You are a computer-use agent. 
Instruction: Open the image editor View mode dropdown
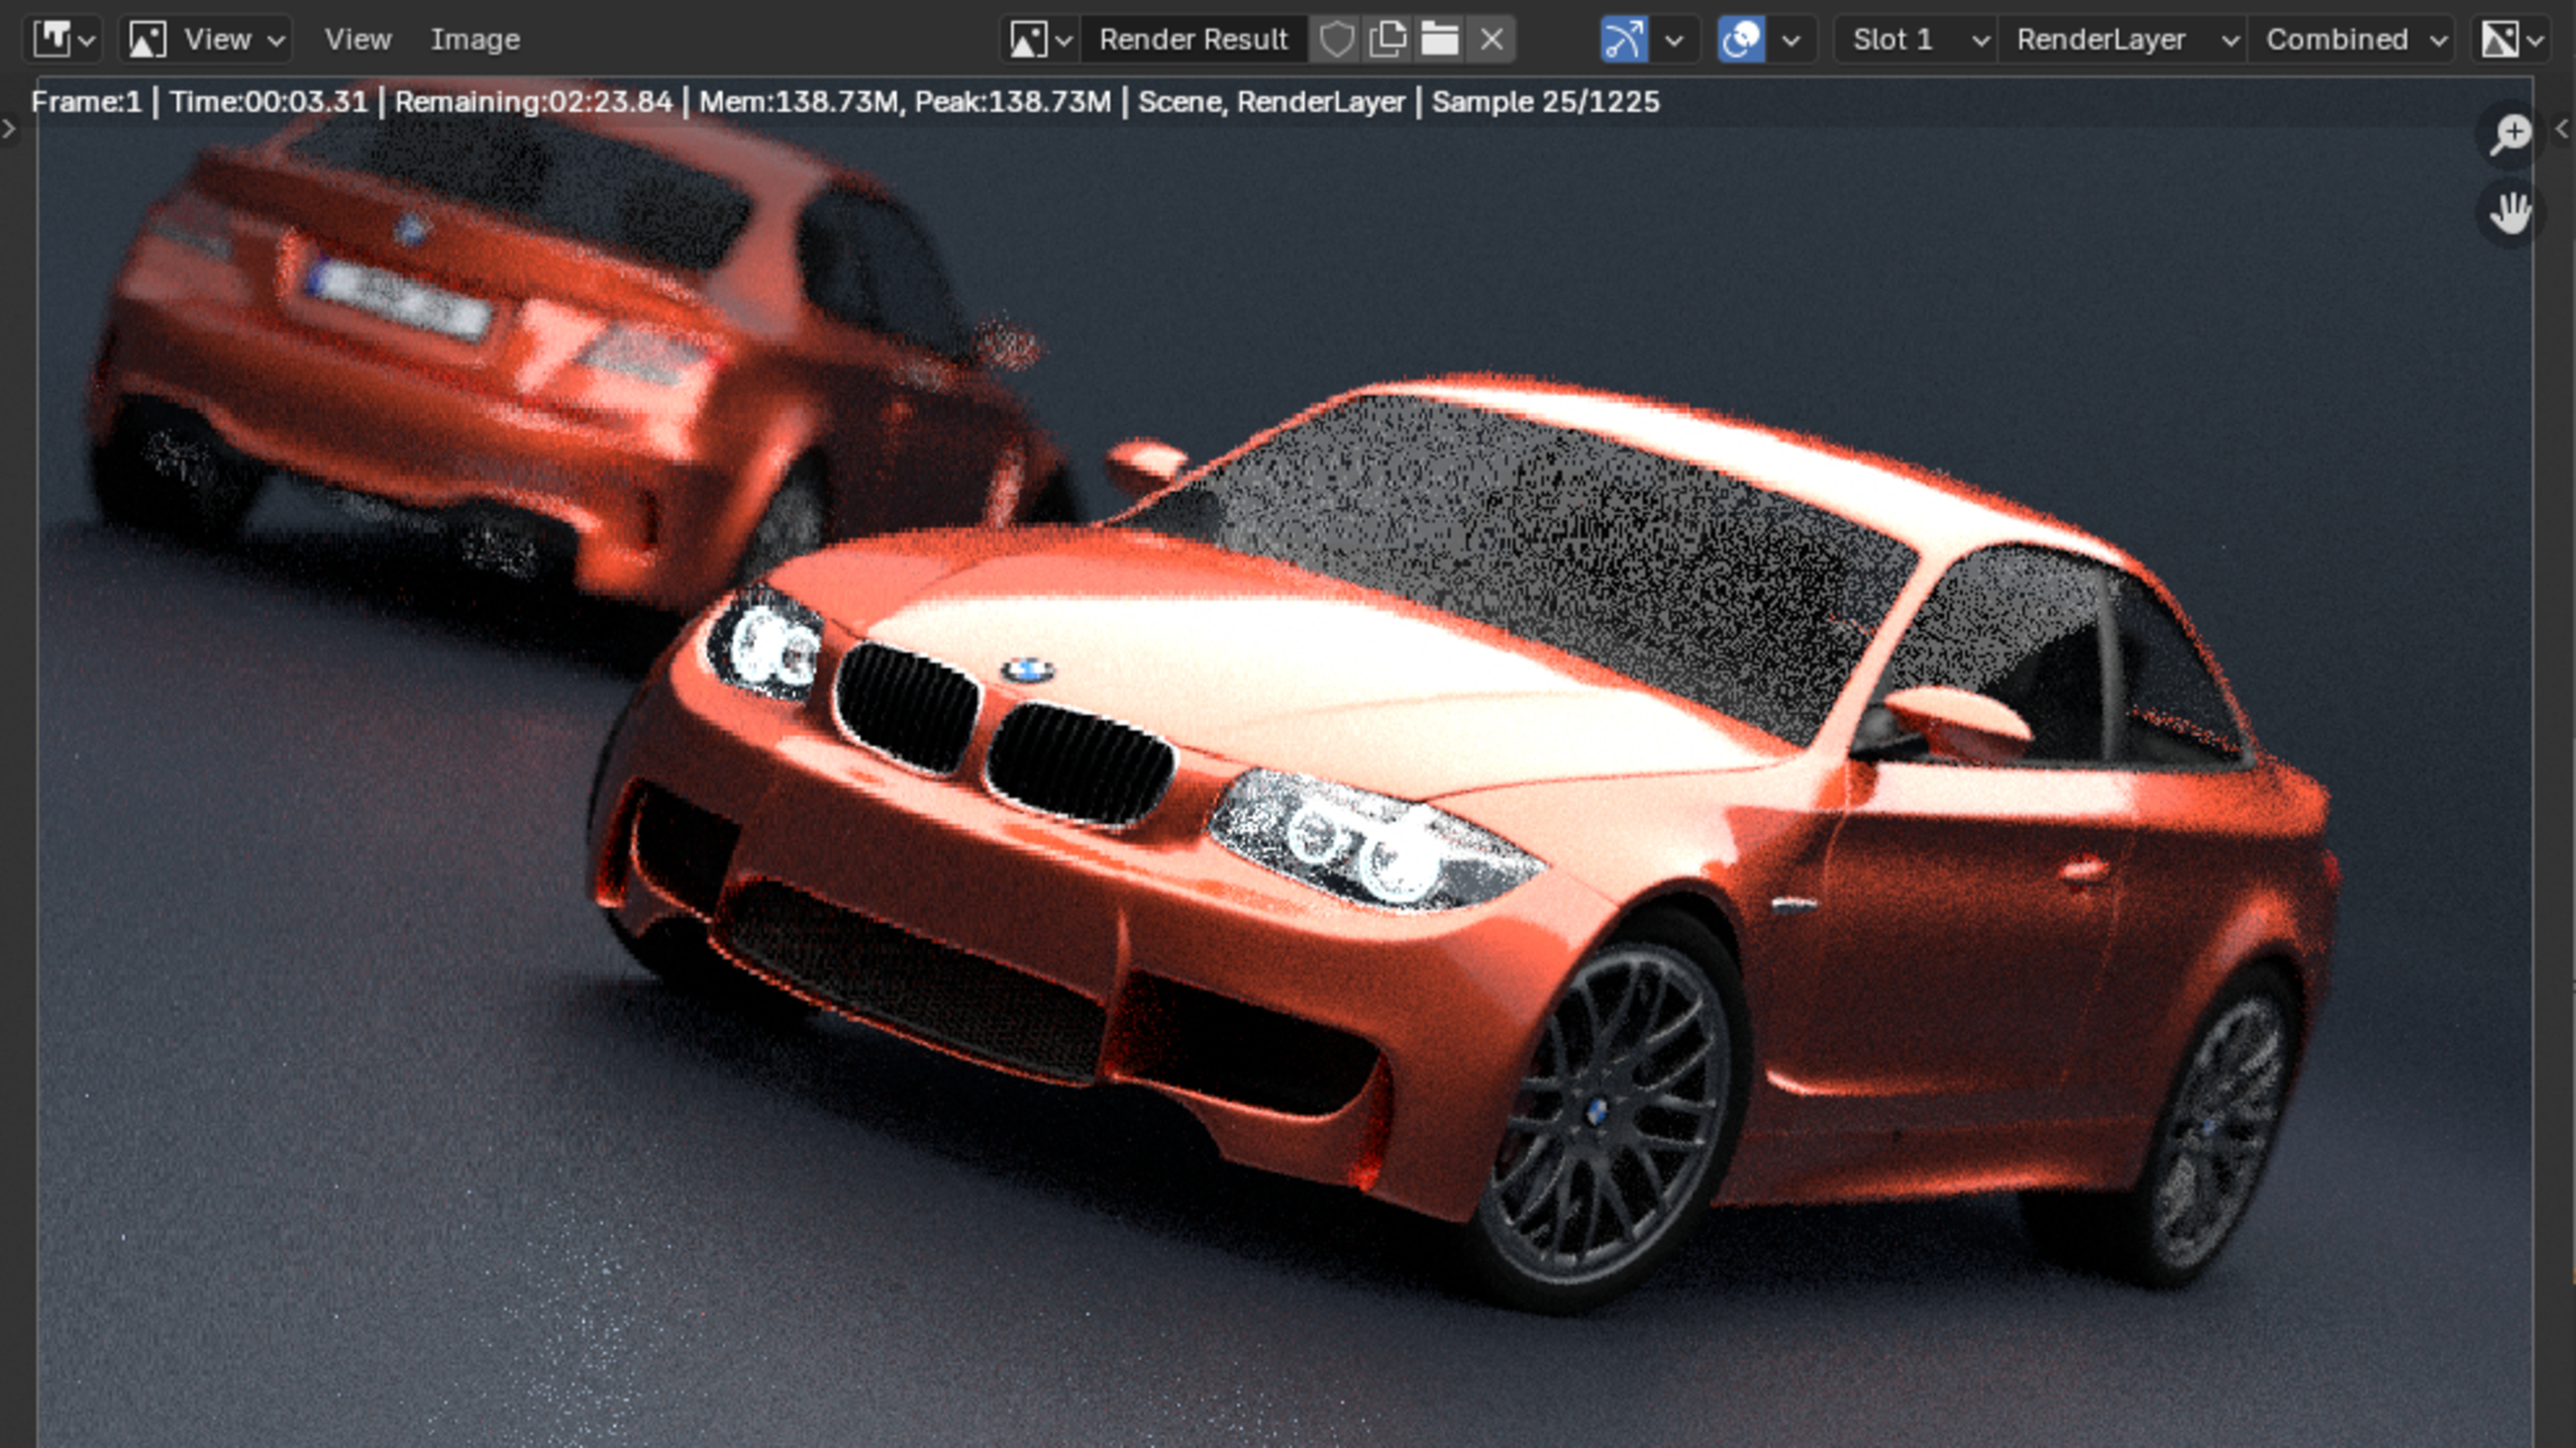tap(206, 40)
